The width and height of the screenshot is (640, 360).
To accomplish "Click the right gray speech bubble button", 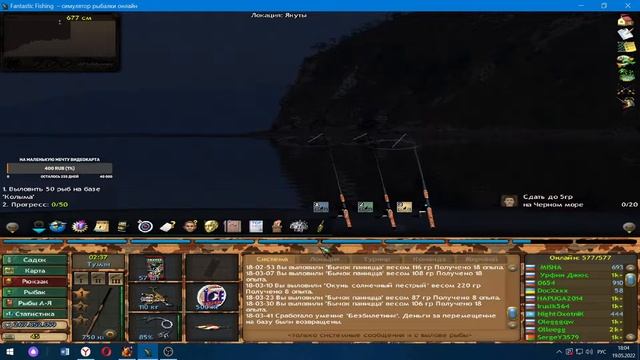I will [x=629, y=227].
